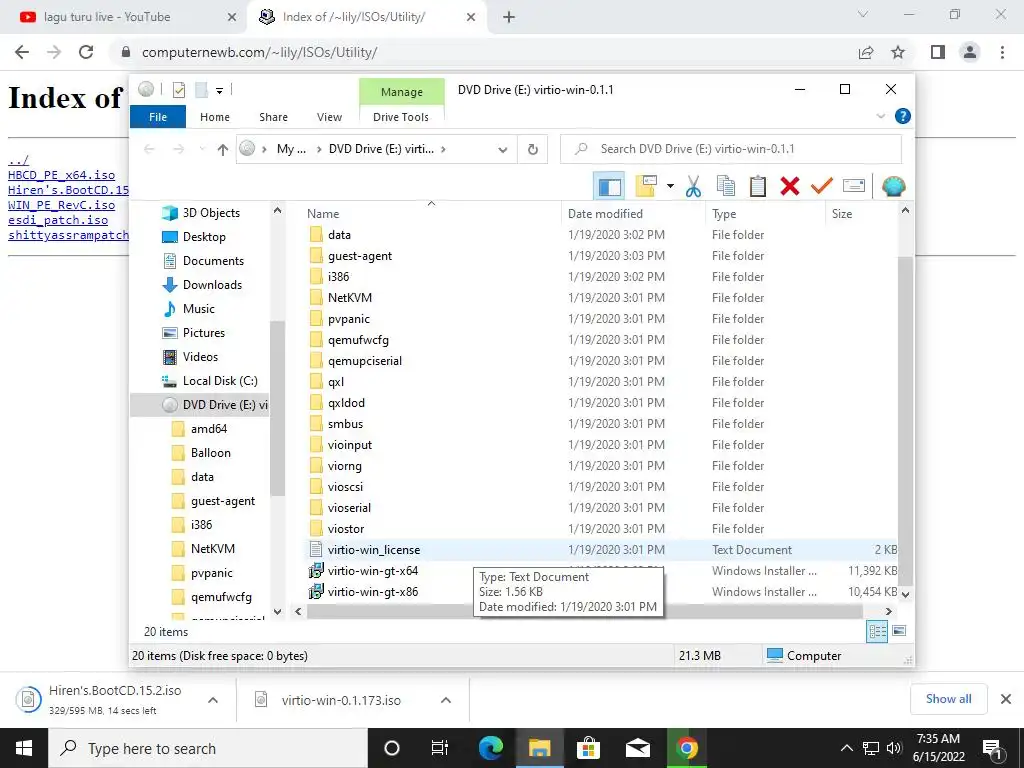Switch to Details view icon in status bar
This screenshot has width=1024, height=768.
(x=877, y=632)
